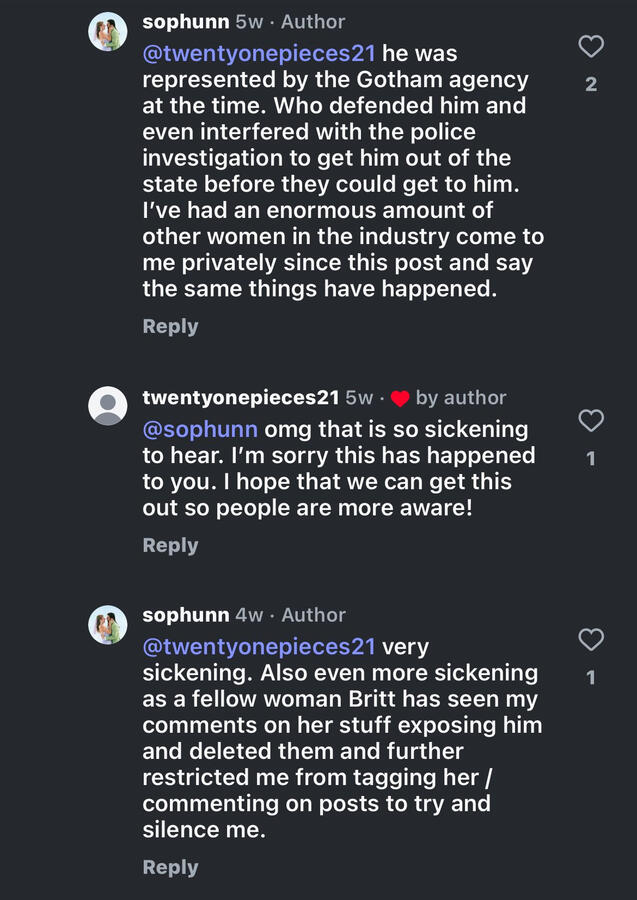Tap twentyonepieces21's default grey profile picture
Viewport: 637px width, 900px height.
[x=108, y=406]
